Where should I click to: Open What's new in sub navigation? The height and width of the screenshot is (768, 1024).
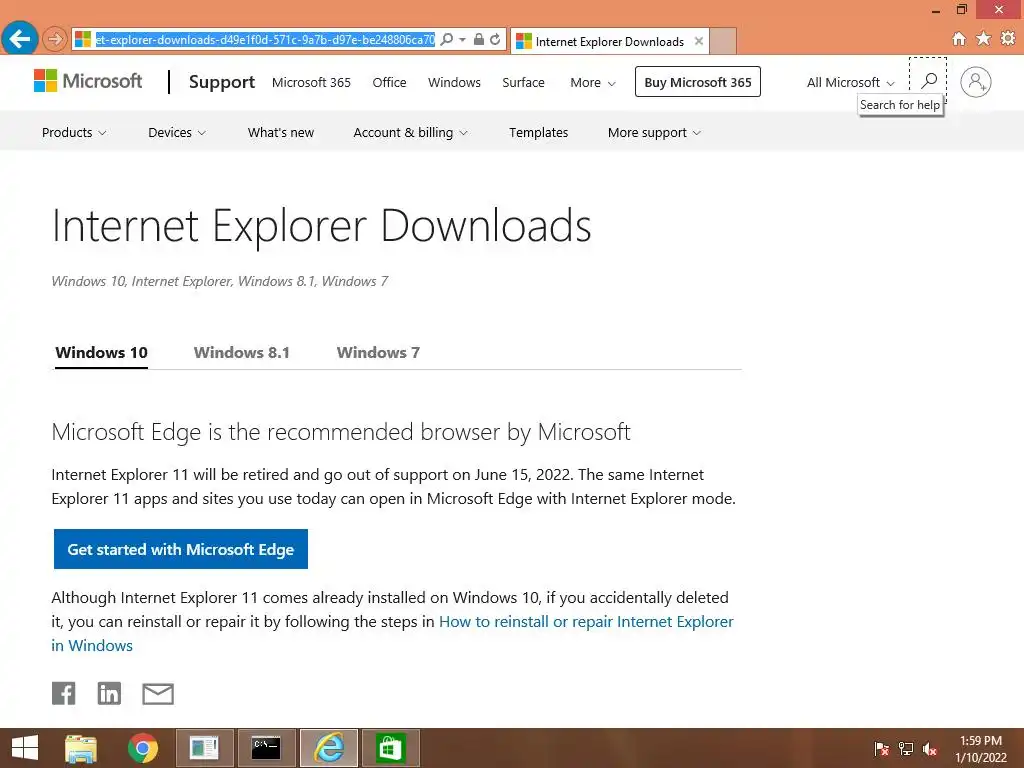pyautogui.click(x=281, y=133)
